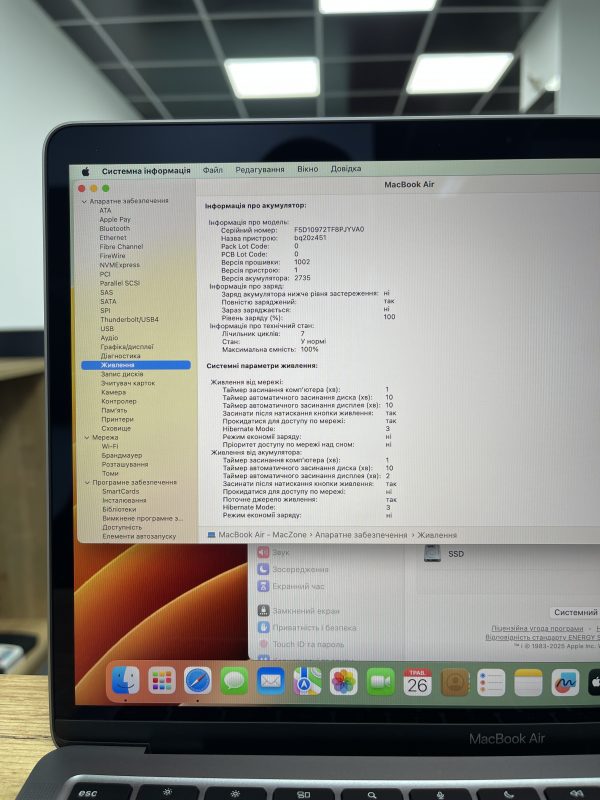The width and height of the screenshot is (600, 800).
Task: Open the Редагування menu
Action: [x=260, y=169]
